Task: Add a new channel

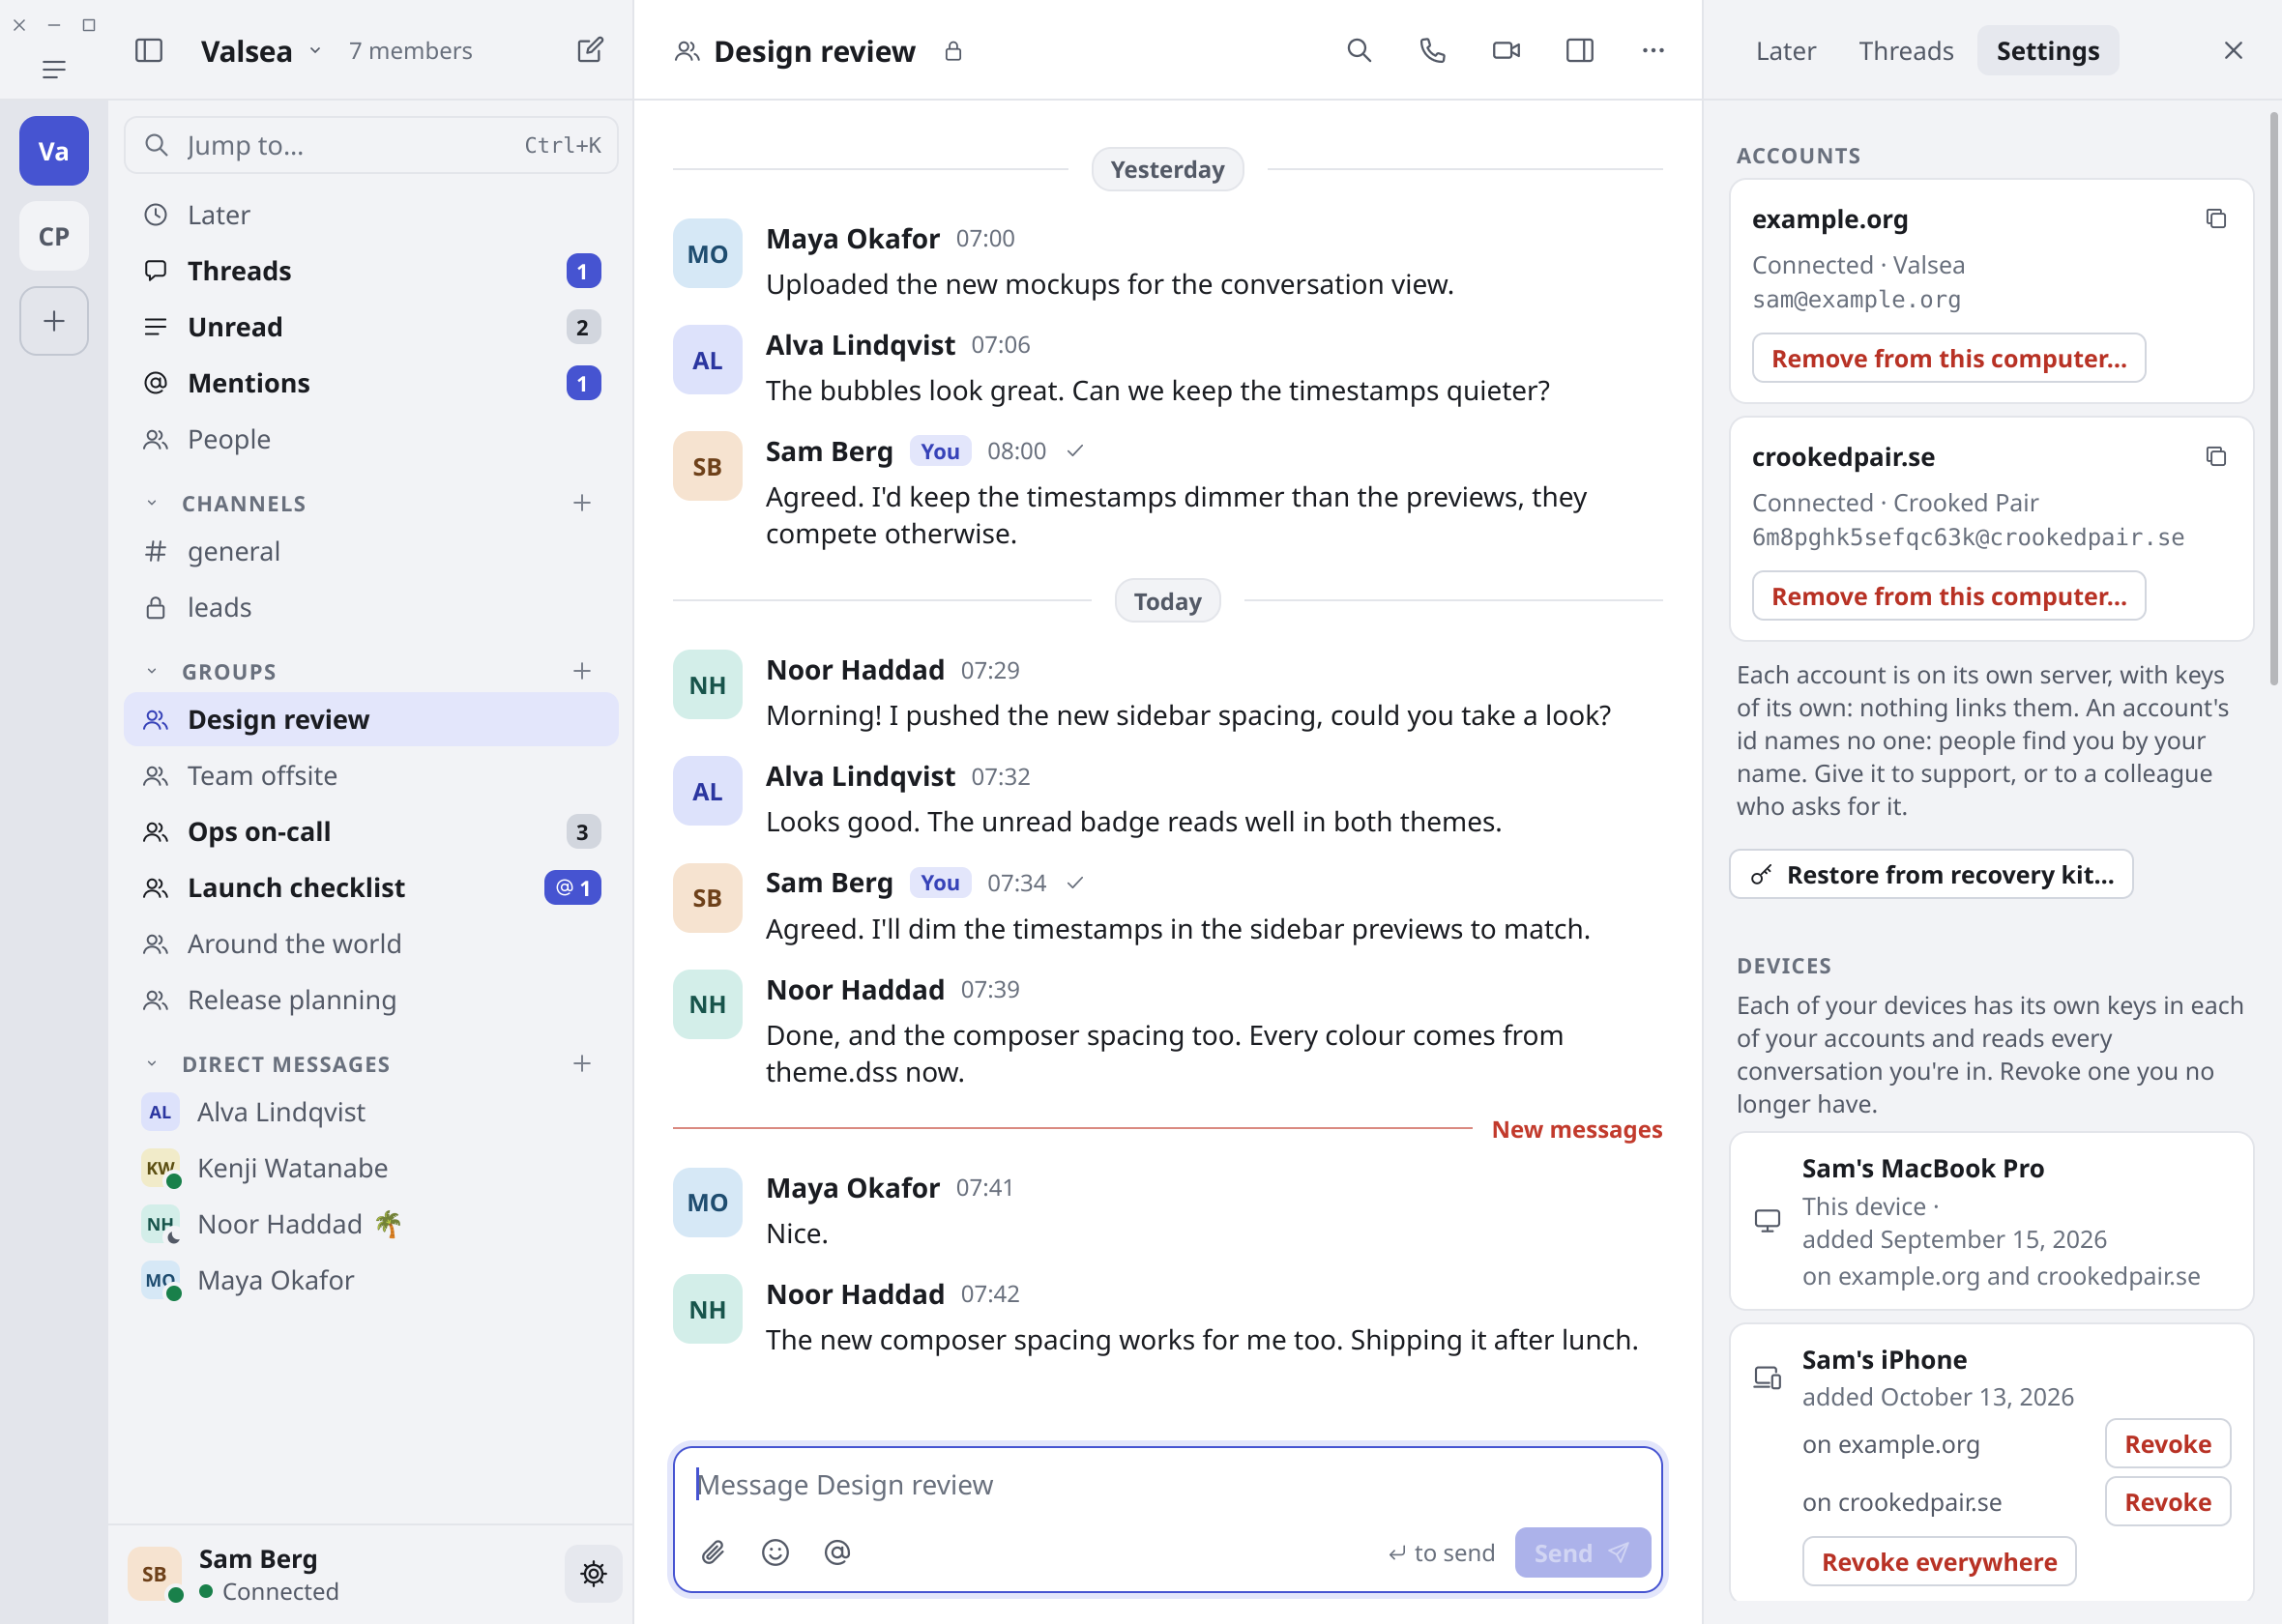Action: tap(582, 503)
